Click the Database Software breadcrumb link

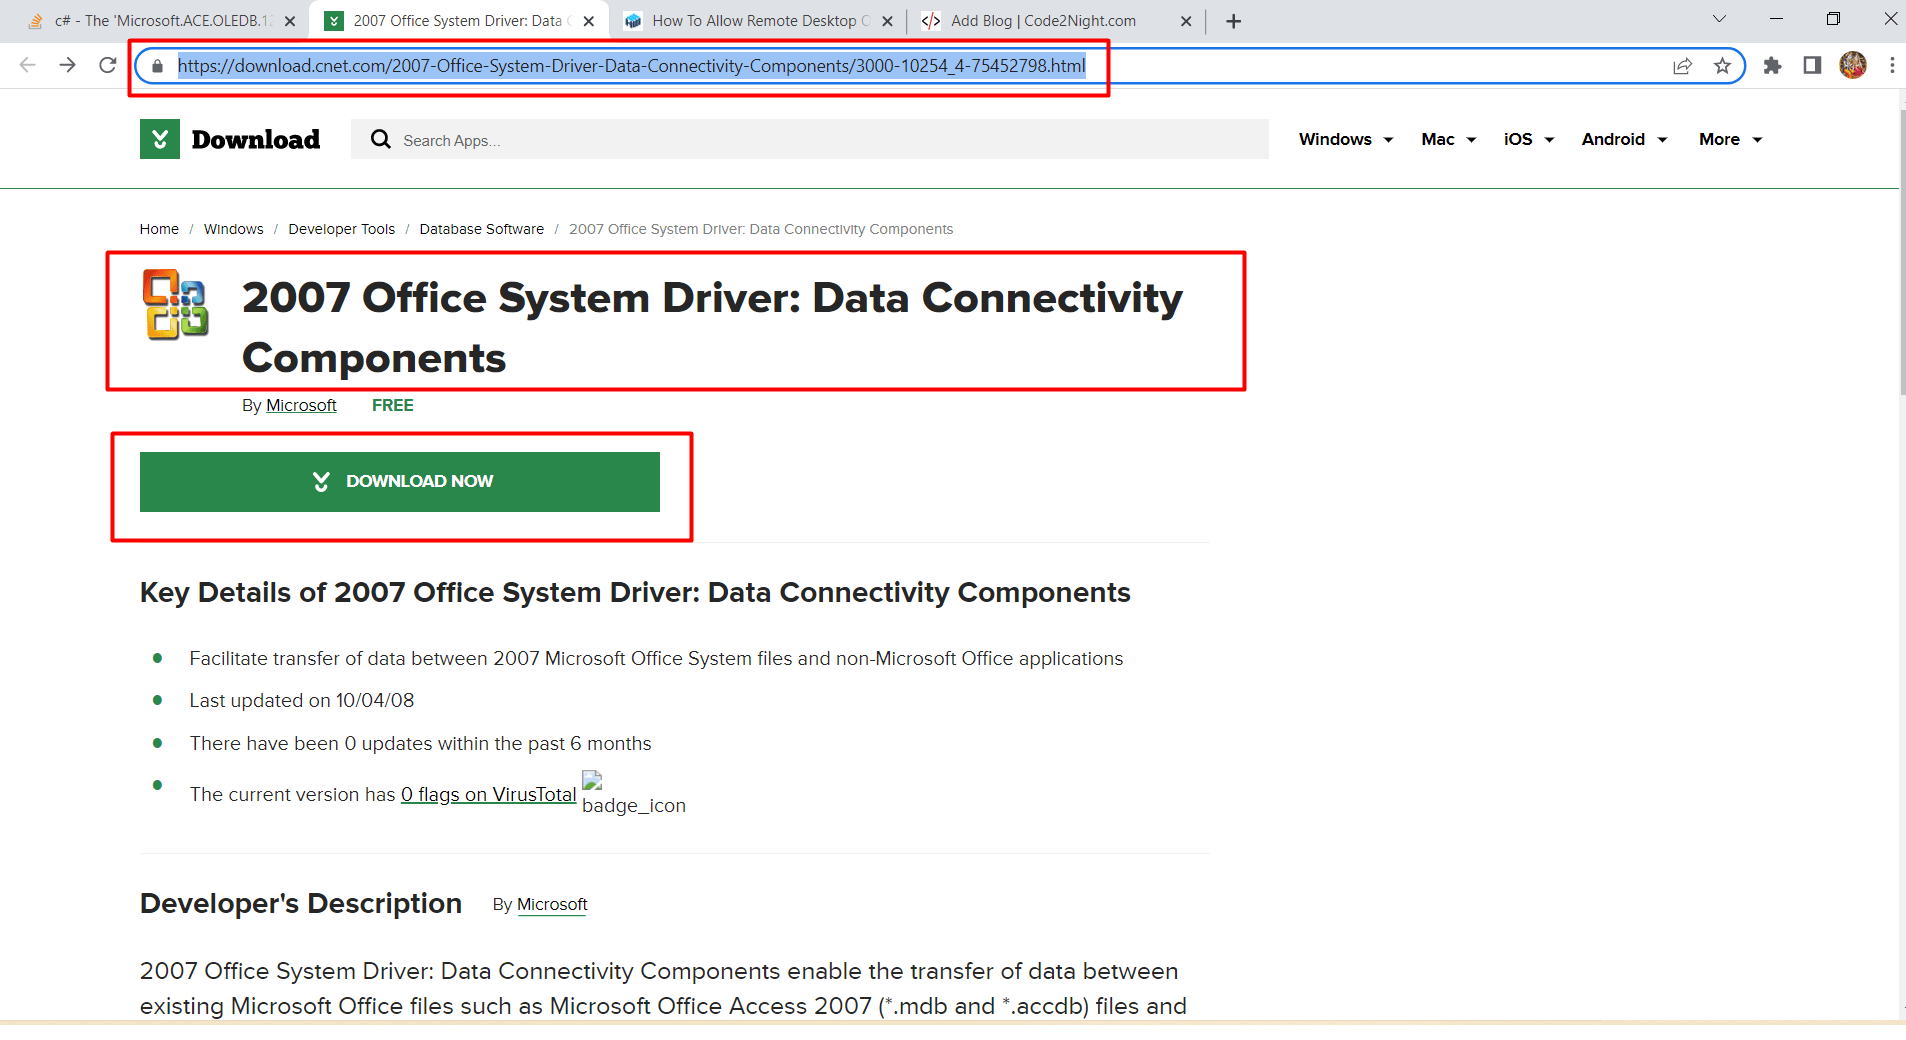pyautogui.click(x=481, y=228)
